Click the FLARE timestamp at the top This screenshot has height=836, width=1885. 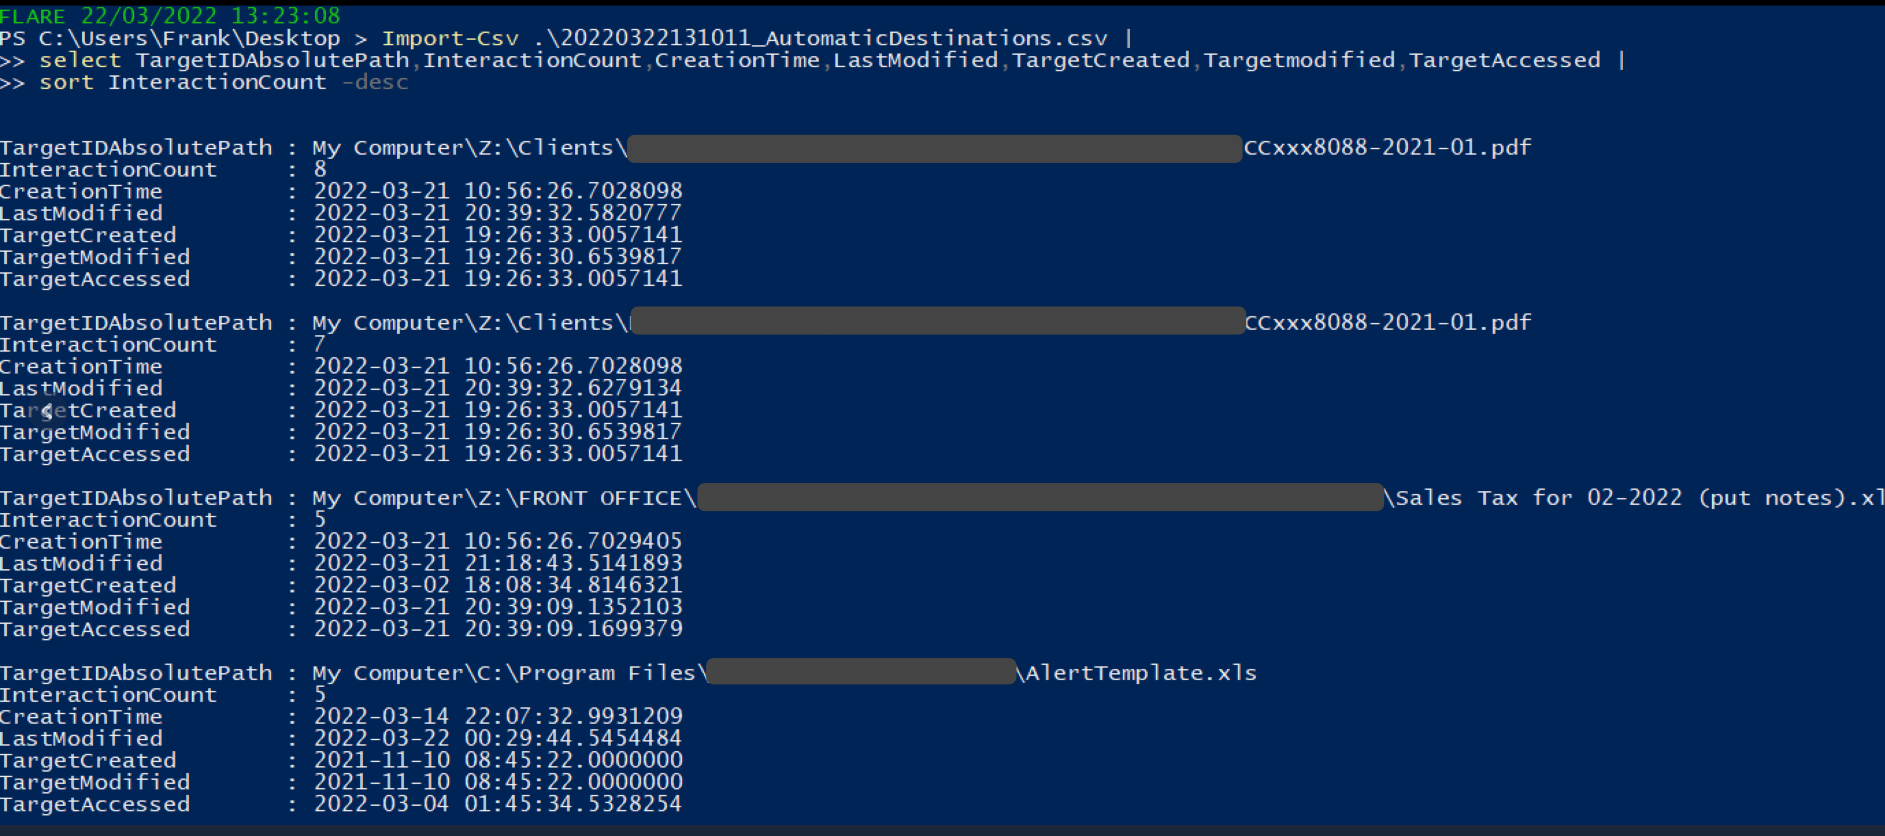pyautogui.click(x=170, y=16)
